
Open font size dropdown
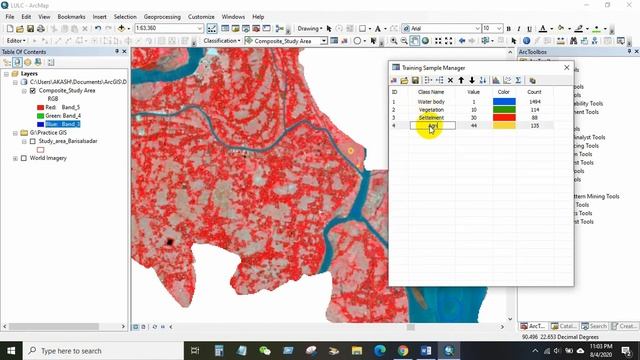click(499, 28)
